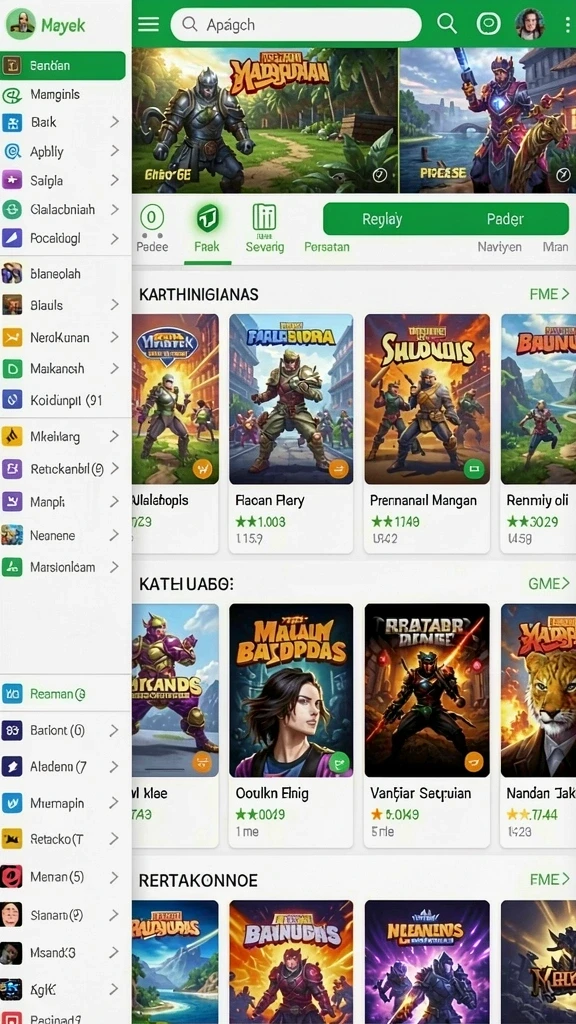Screen dimensions: 576x1024
Task: Click the Aladena sidebar icon
Action: pos(12,766)
